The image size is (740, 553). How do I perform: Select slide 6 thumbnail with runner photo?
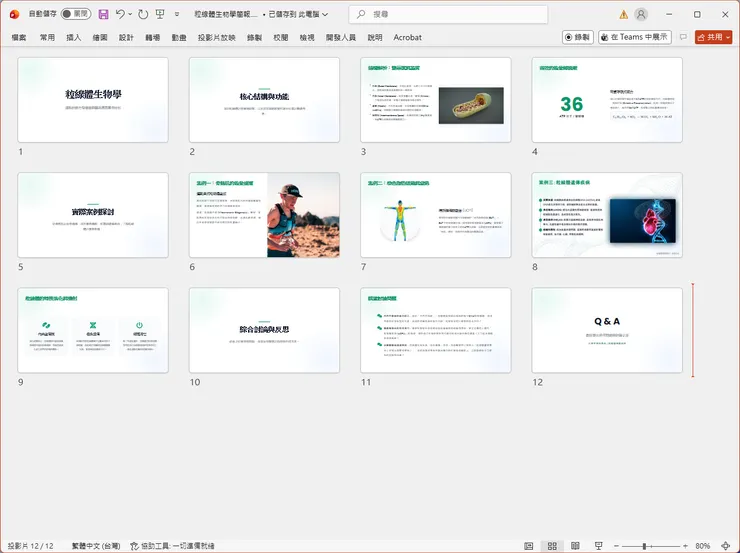(x=264, y=215)
